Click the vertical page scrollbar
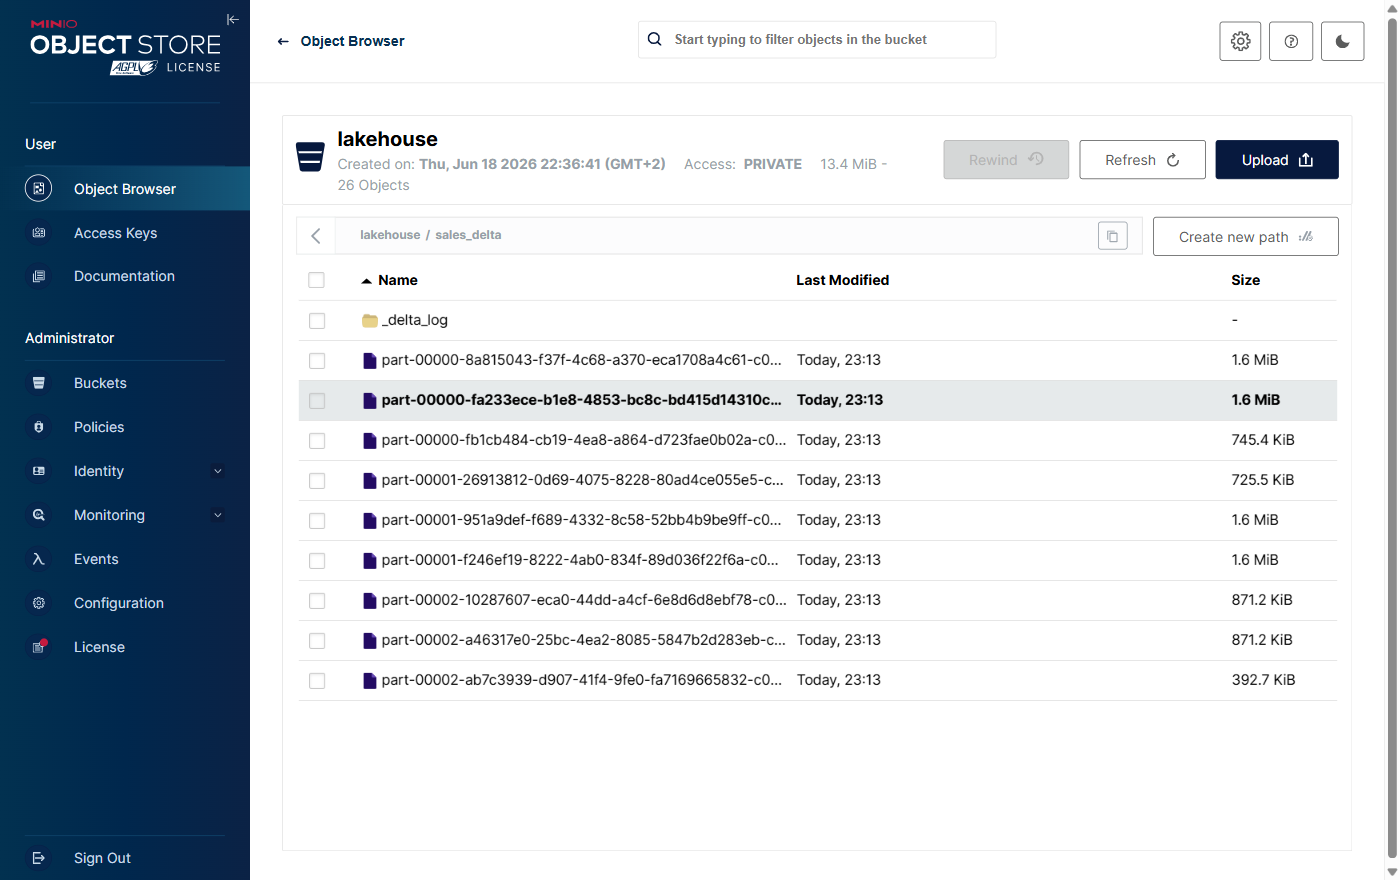Screen dimensions: 1400x880 click(x=1392, y=440)
